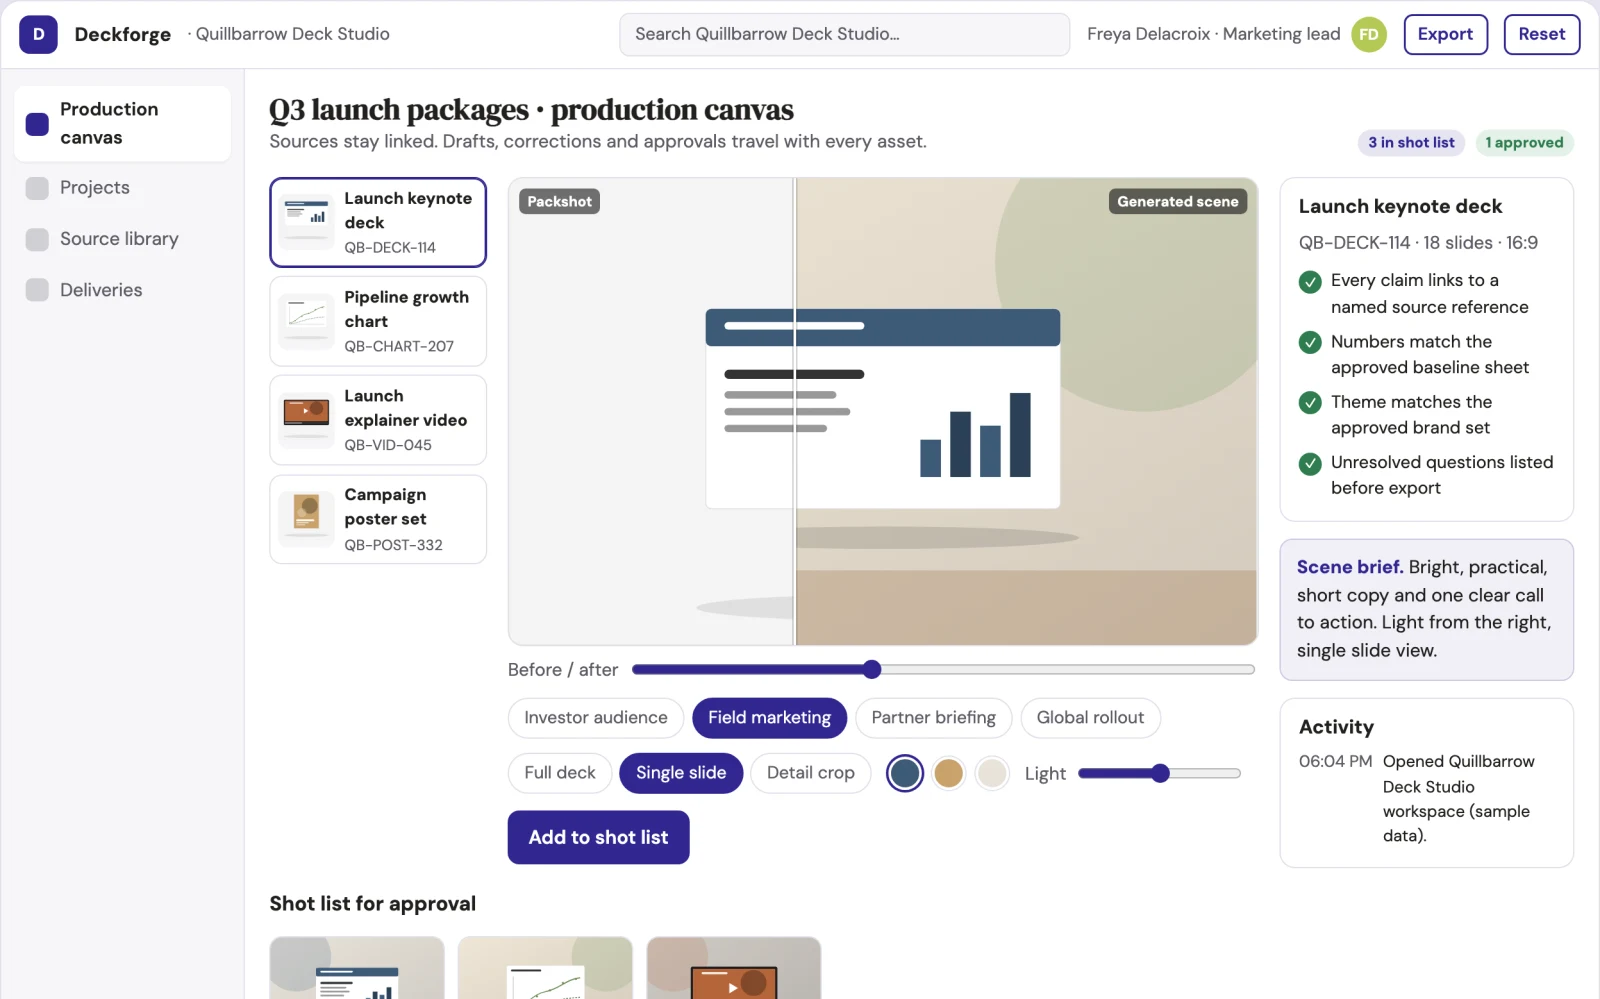Click the Generated scene label
1600x999 pixels.
[1177, 202]
